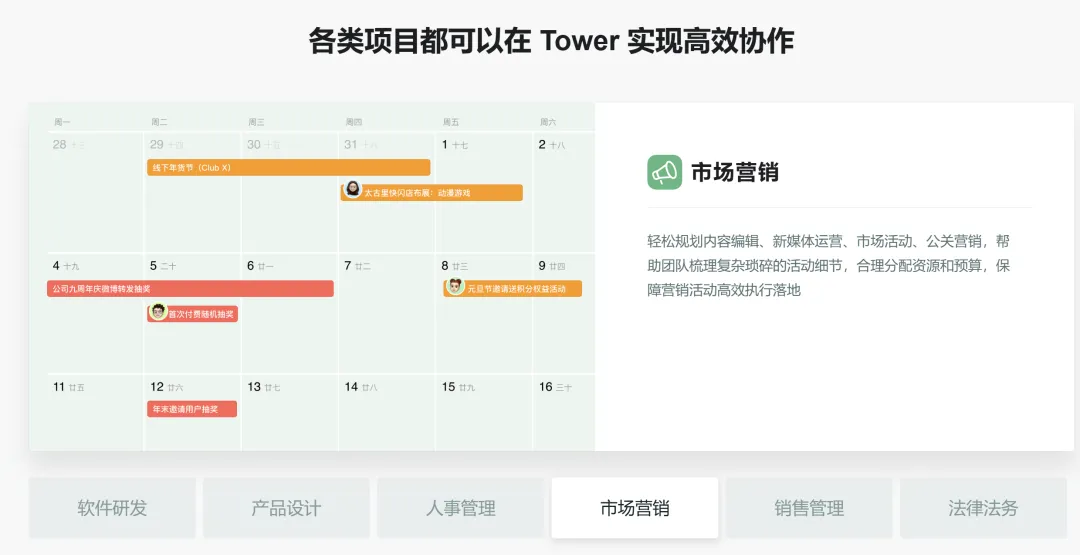Screen dimensions: 1080x555
Task: Switch to the 软件研发 tab
Action: (112, 508)
